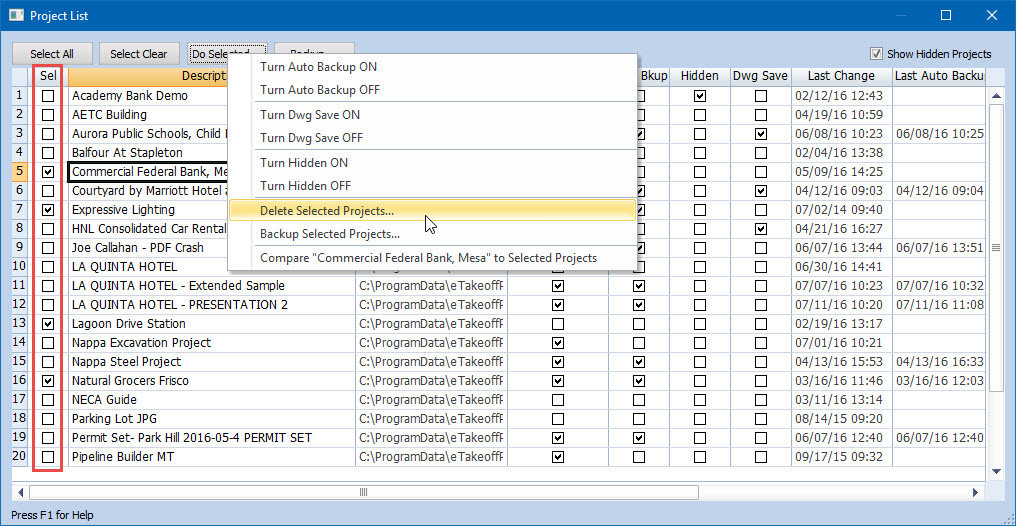Image resolution: width=1016 pixels, height=526 pixels.
Task: Choose Turn Dwg Save ON
Action: (x=432, y=115)
